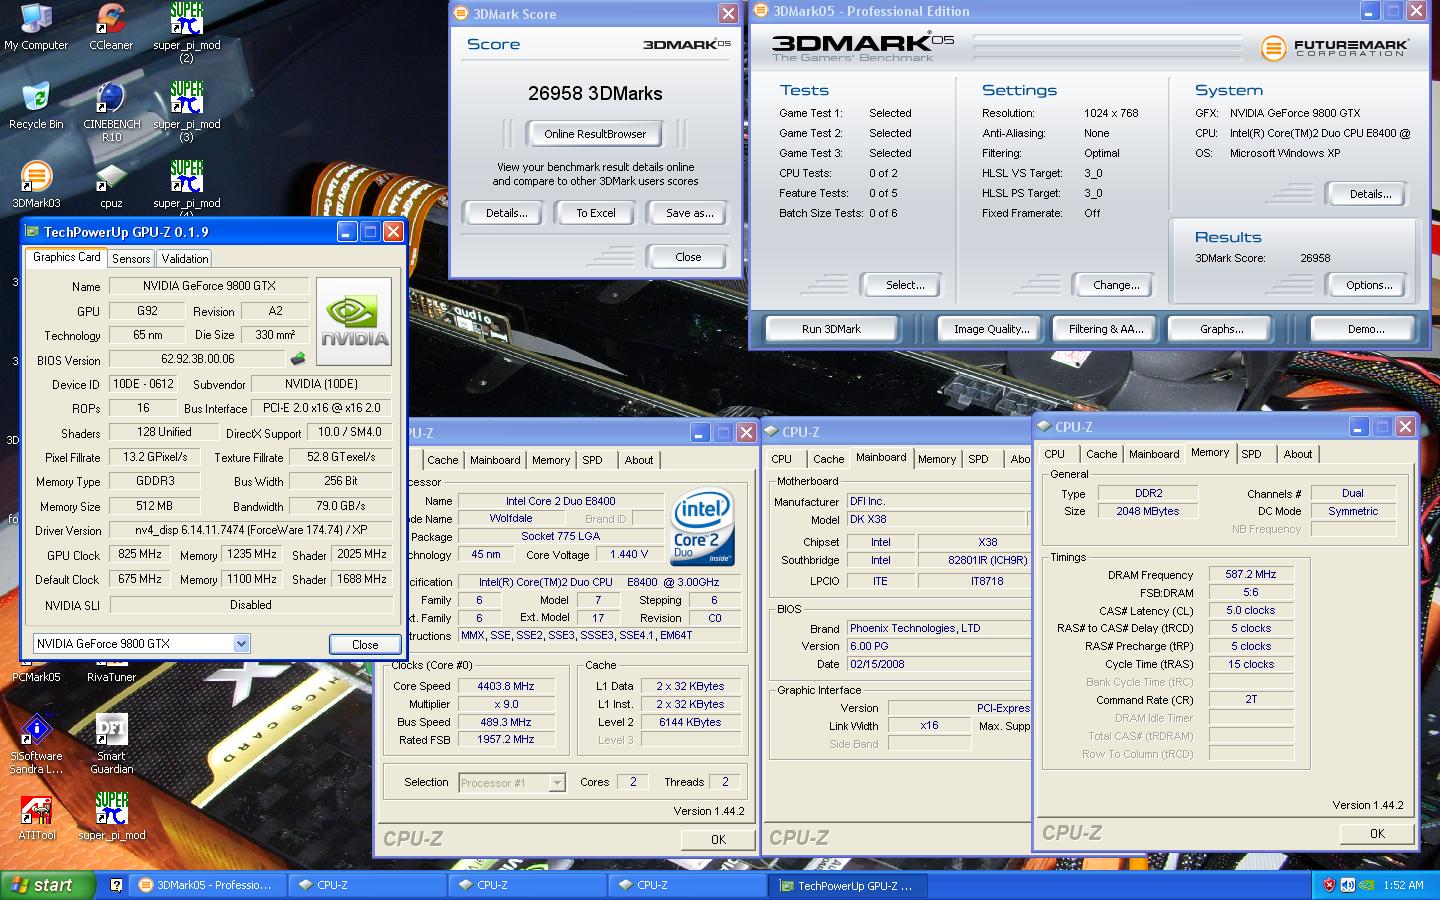
Task: Open super_pi_mod (2) desktop icon
Action: pos(186,33)
